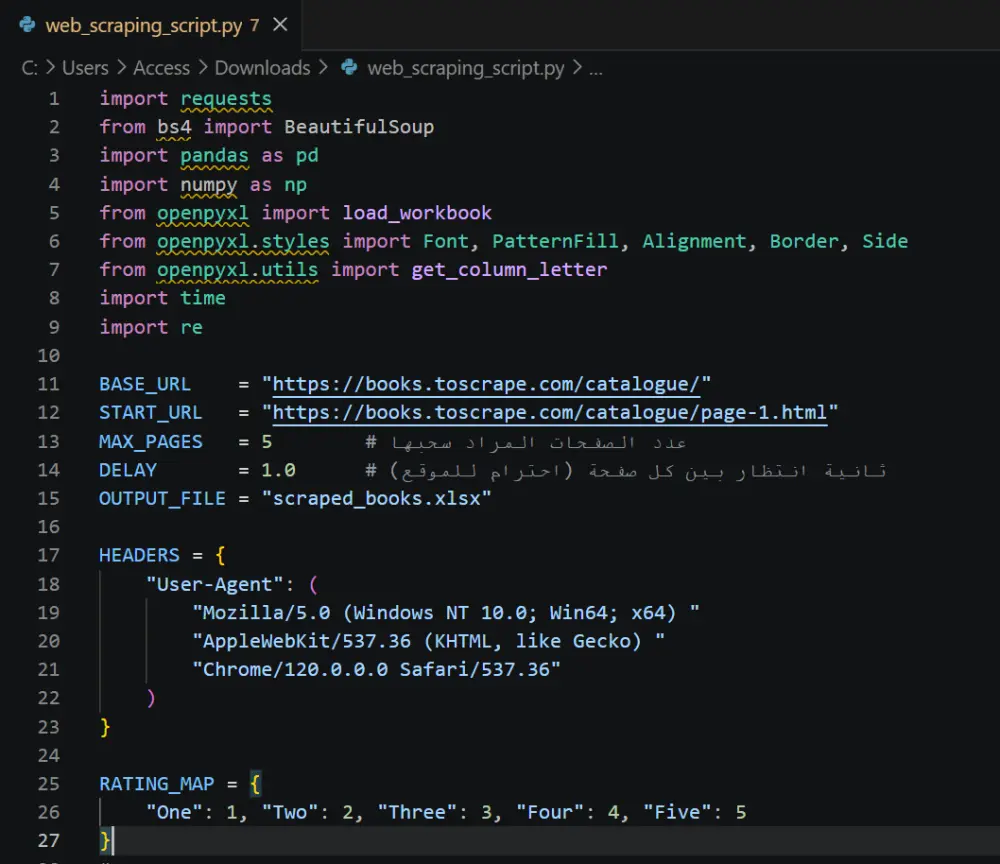The width and height of the screenshot is (1000, 864).
Task: Click the closing brace on line 27
Action: point(105,841)
